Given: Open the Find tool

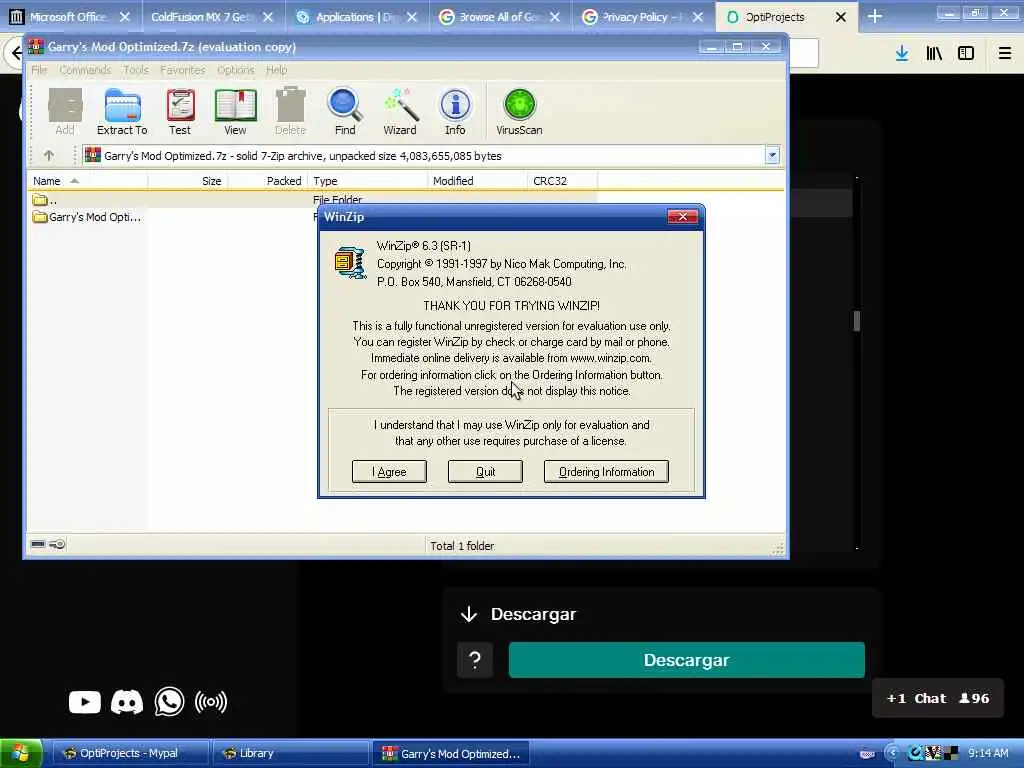Looking at the screenshot, I should coord(345,112).
